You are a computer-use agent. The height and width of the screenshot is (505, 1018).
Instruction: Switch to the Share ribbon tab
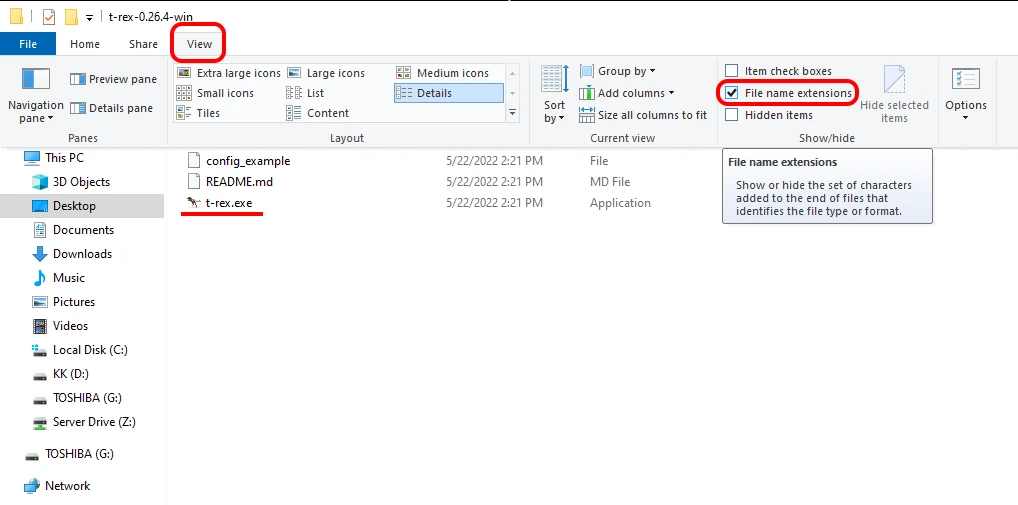click(143, 44)
